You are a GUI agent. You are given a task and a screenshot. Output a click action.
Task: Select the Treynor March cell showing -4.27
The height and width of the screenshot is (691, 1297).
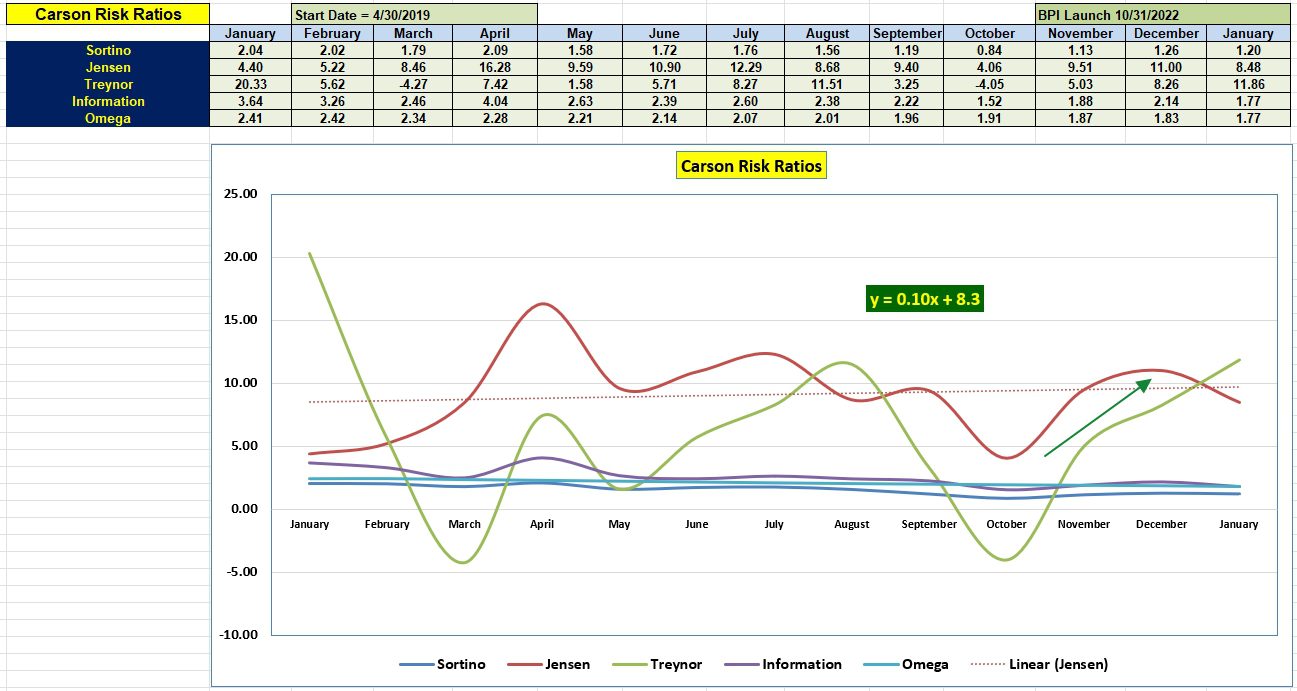[x=413, y=84]
